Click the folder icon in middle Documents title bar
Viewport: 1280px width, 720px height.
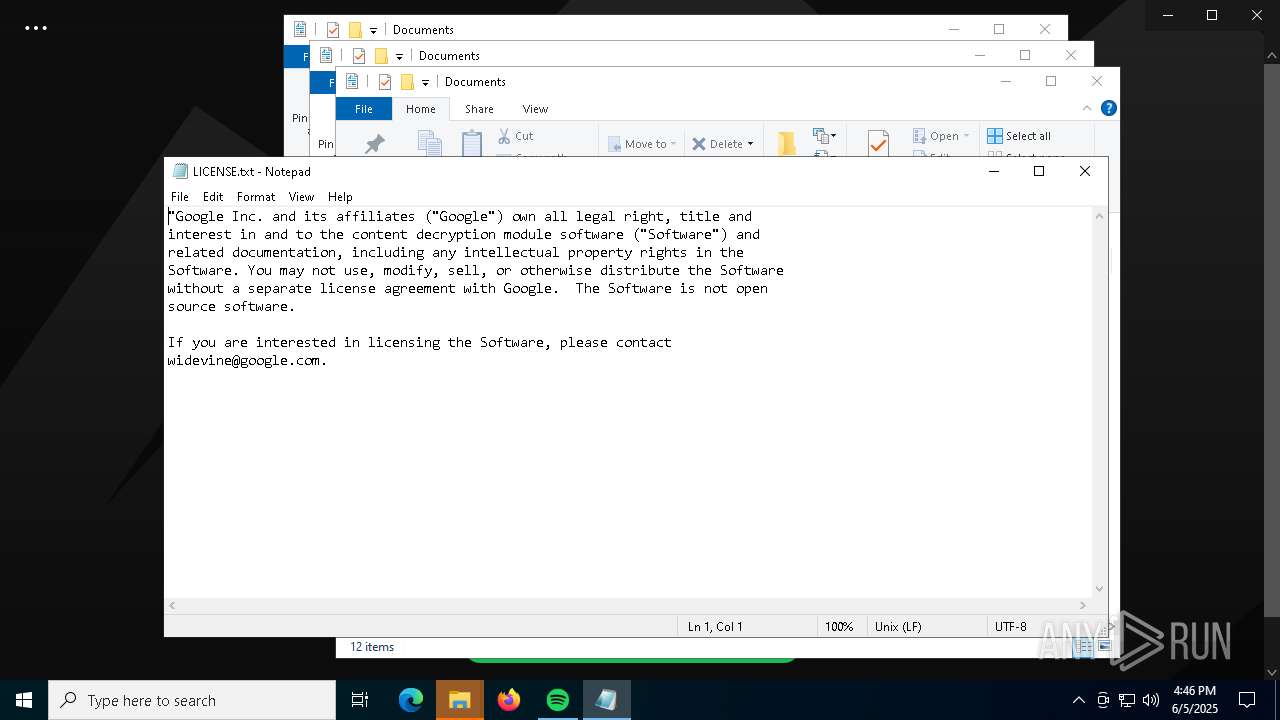point(381,56)
